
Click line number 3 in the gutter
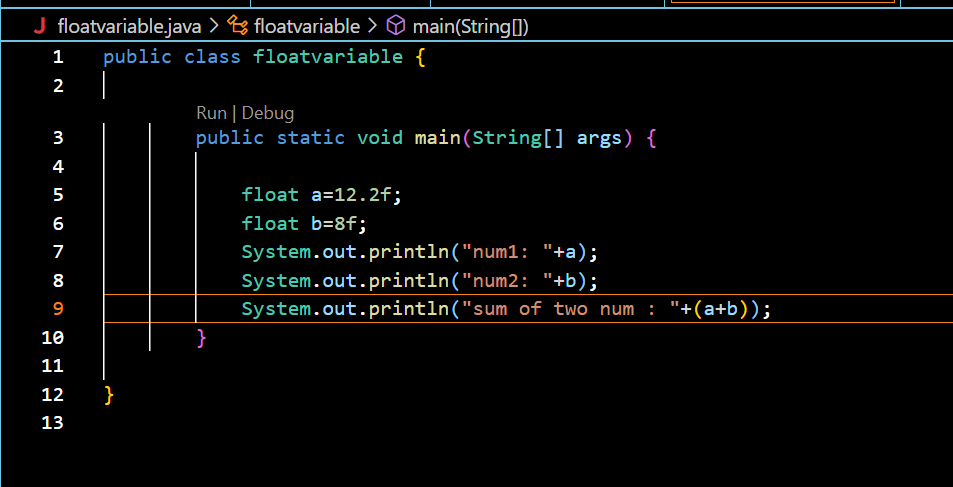pos(58,138)
